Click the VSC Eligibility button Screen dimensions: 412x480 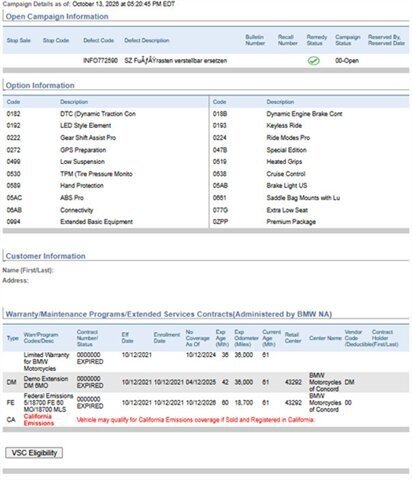click(x=34, y=453)
